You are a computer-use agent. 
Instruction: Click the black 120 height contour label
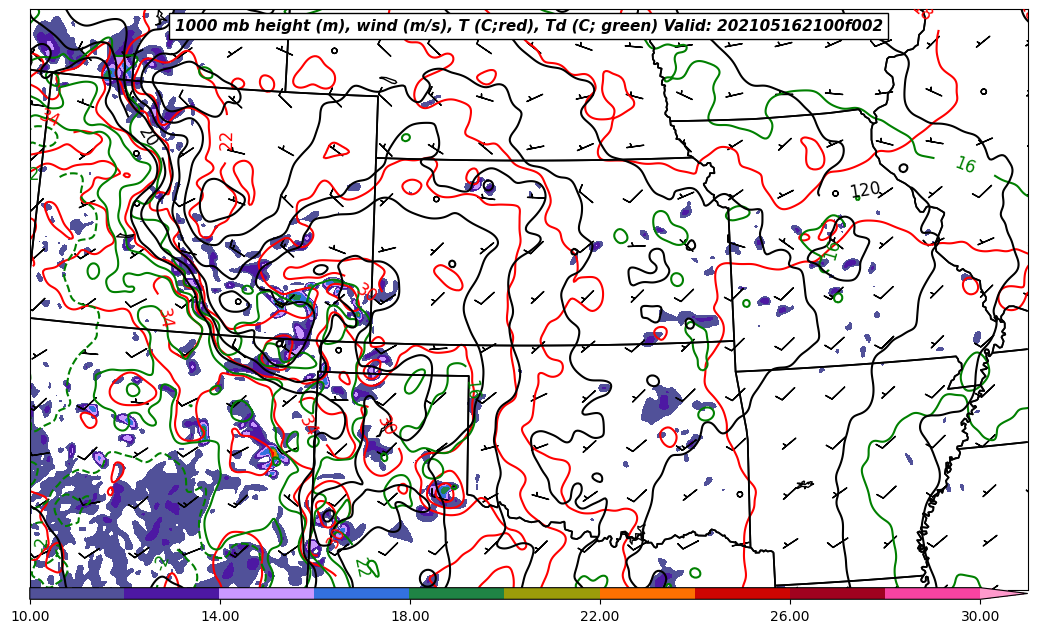coord(865,189)
